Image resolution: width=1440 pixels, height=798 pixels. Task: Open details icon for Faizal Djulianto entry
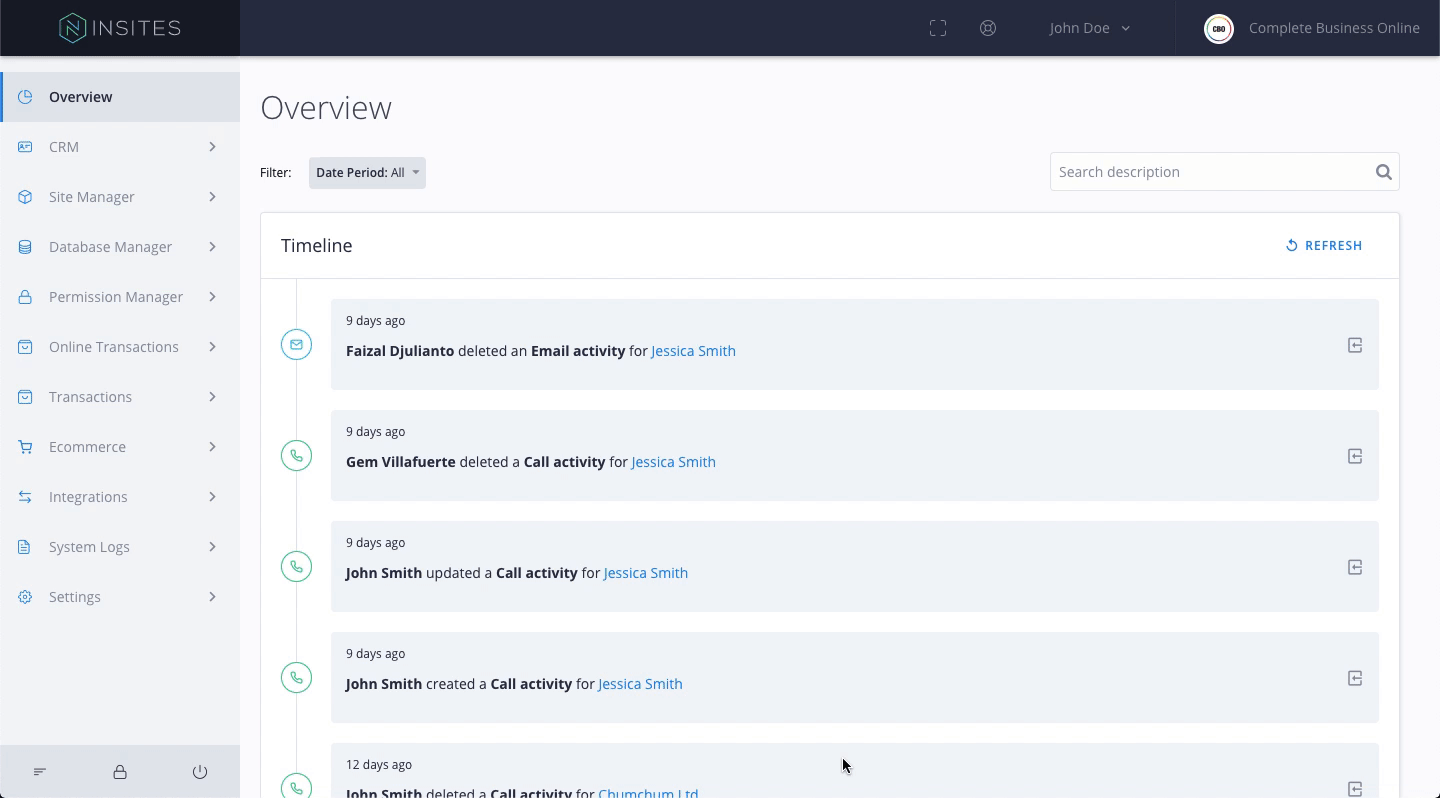(1355, 345)
